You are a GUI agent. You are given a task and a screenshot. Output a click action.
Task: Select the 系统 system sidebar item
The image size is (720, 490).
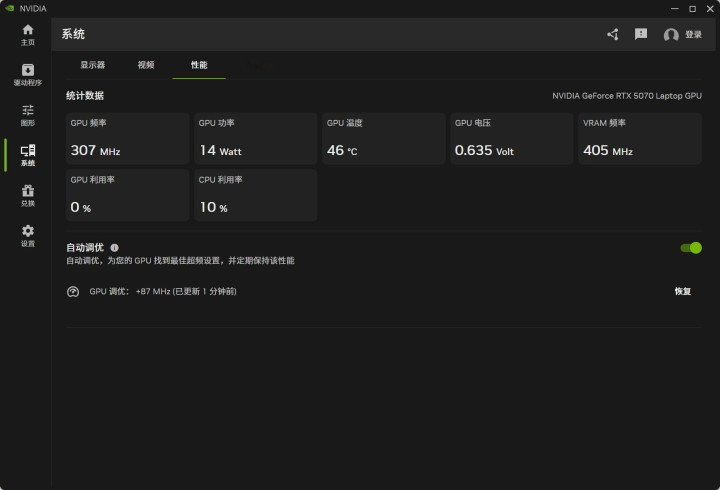[28, 155]
